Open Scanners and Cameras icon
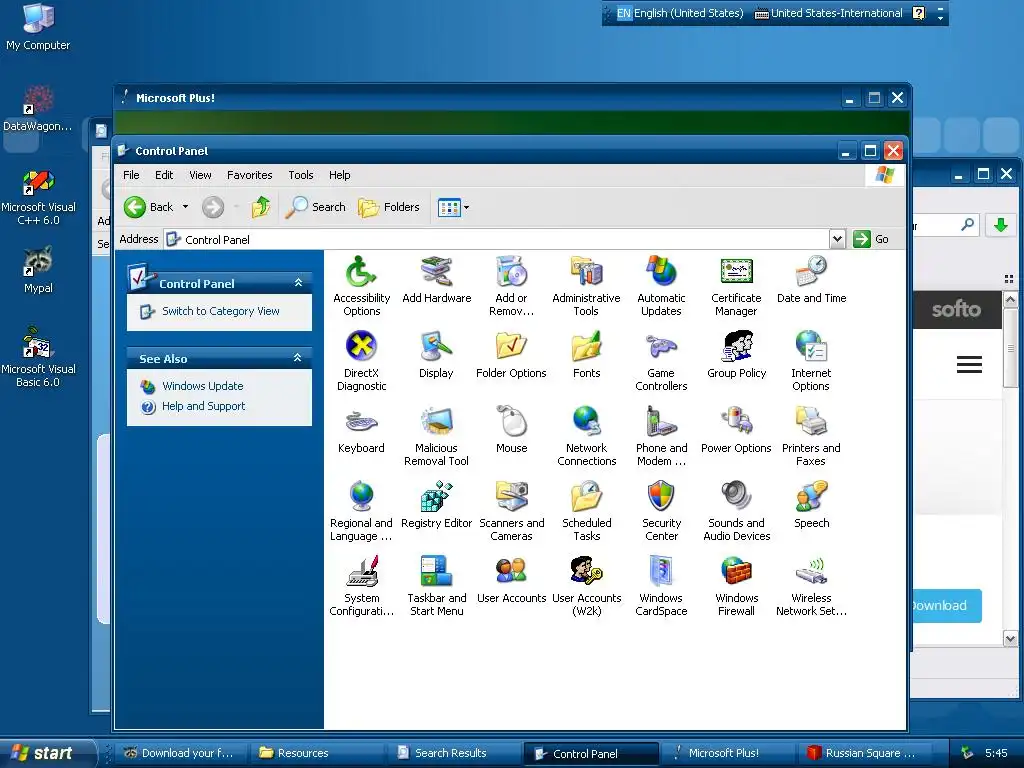Viewport: 1024px width, 768px height. click(511, 498)
